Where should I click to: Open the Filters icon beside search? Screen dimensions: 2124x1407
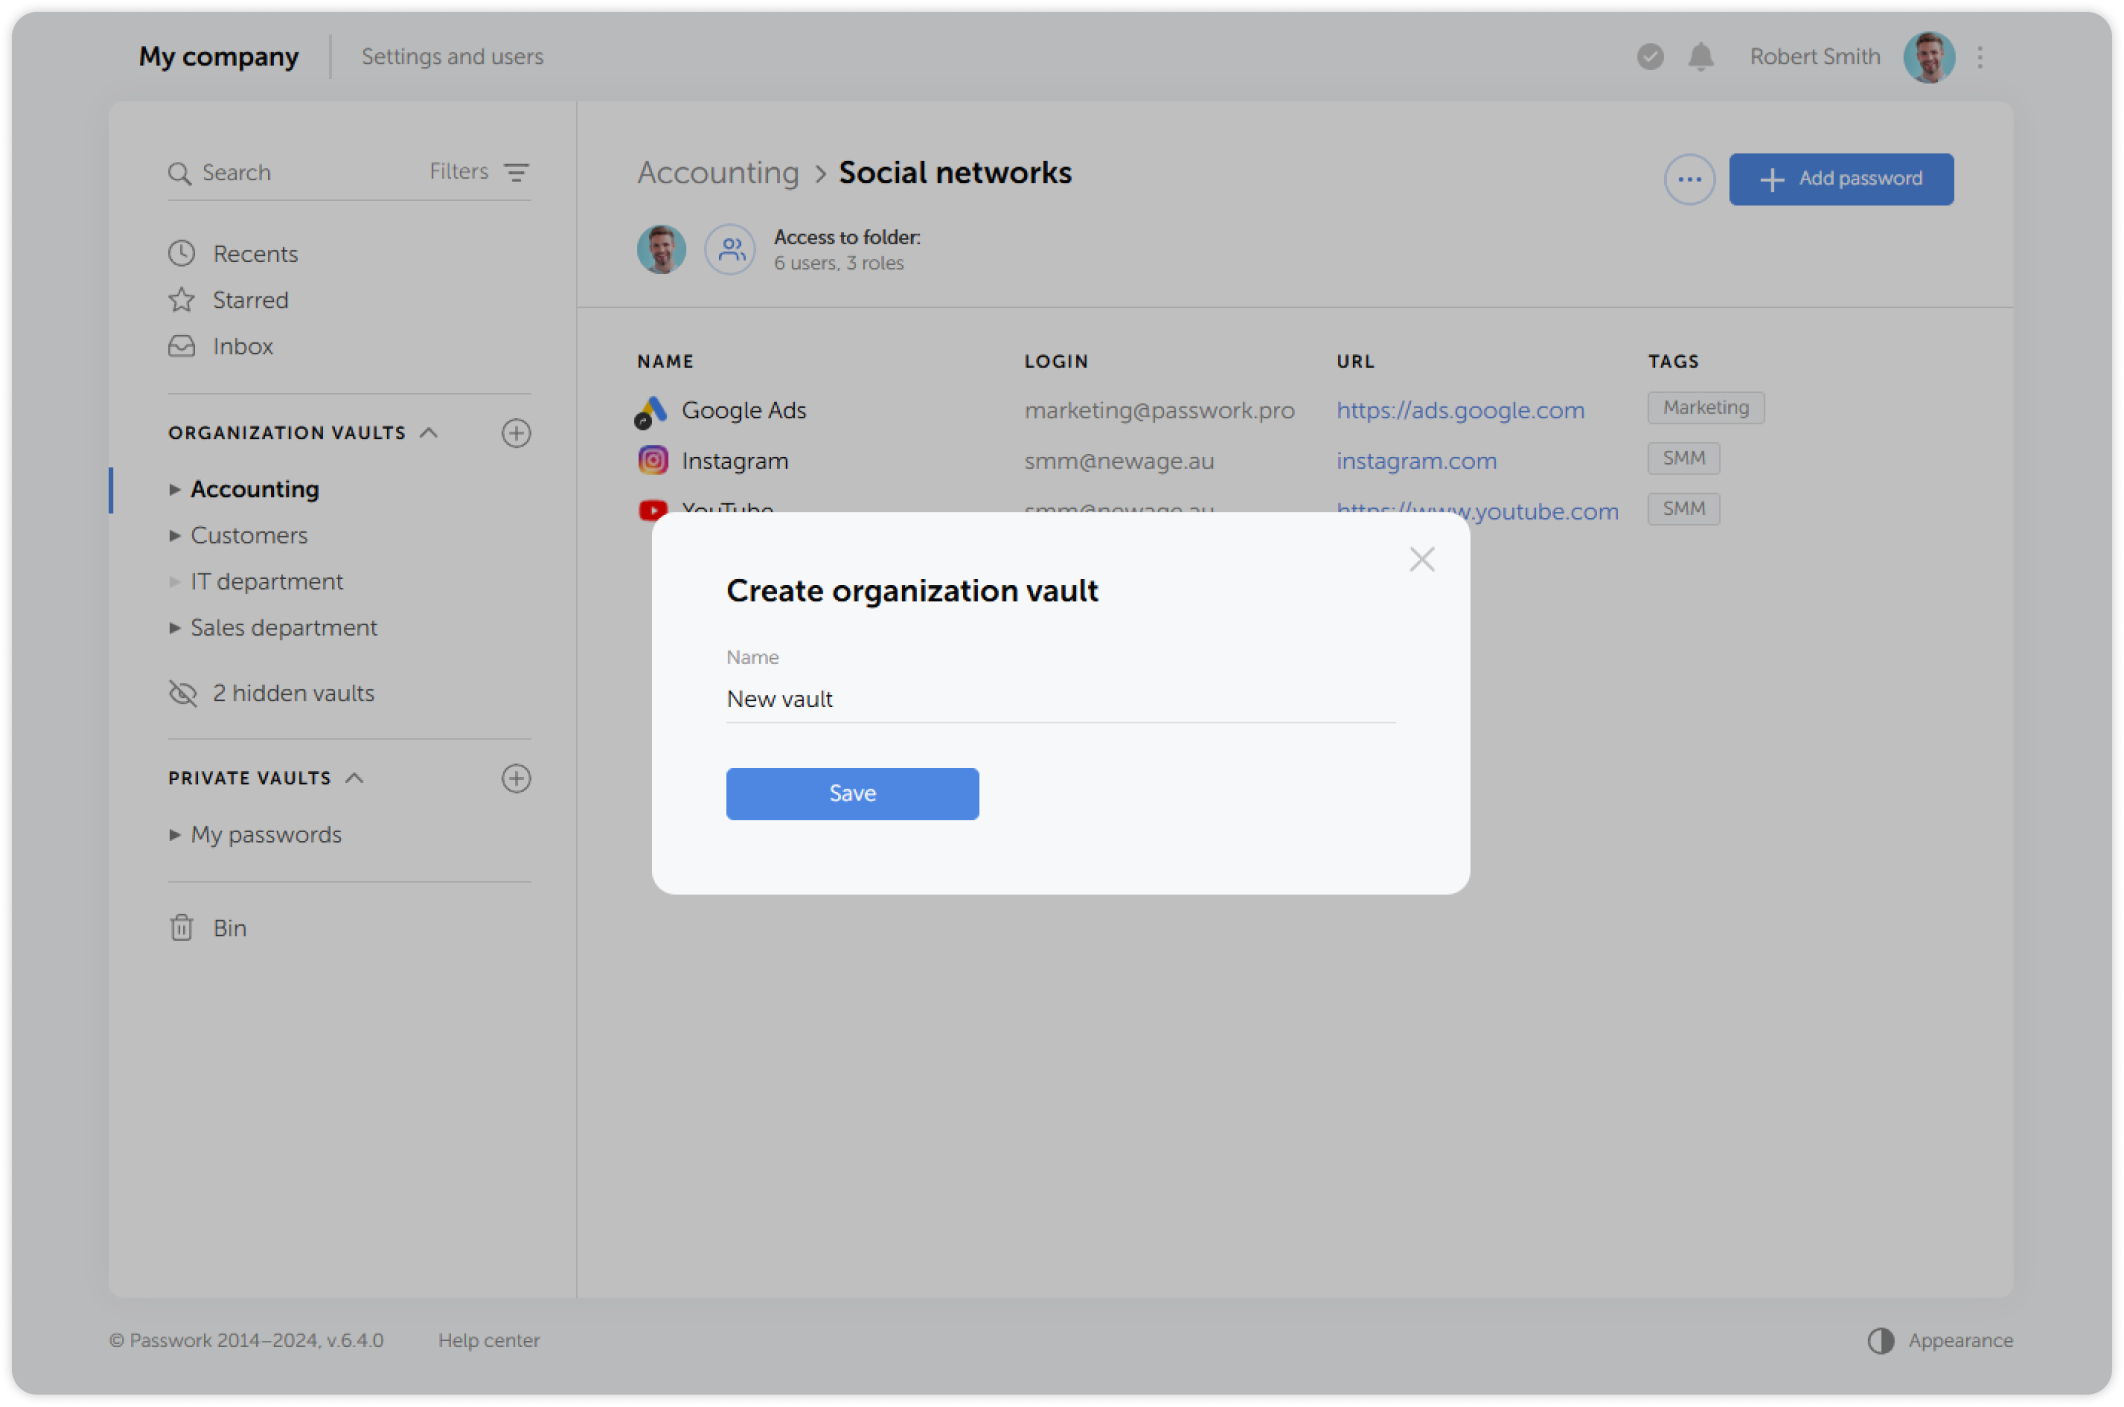coord(516,172)
